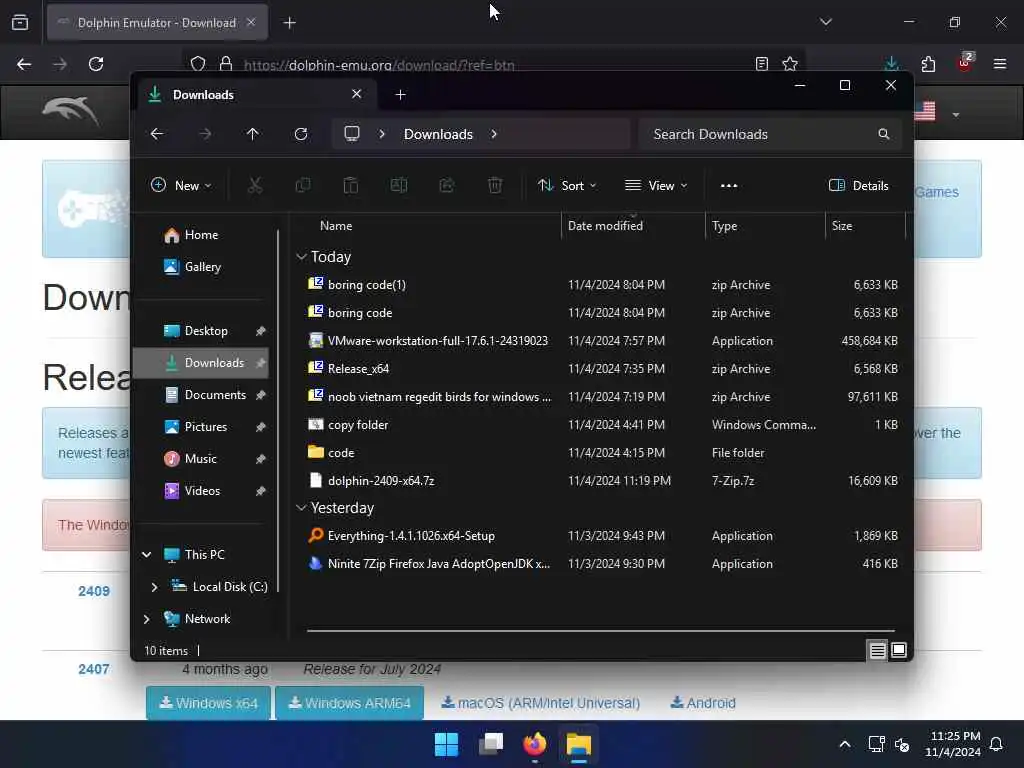Click the Paste clipboard icon in Explorer toolbar
This screenshot has width=1024, height=768.
click(x=351, y=185)
